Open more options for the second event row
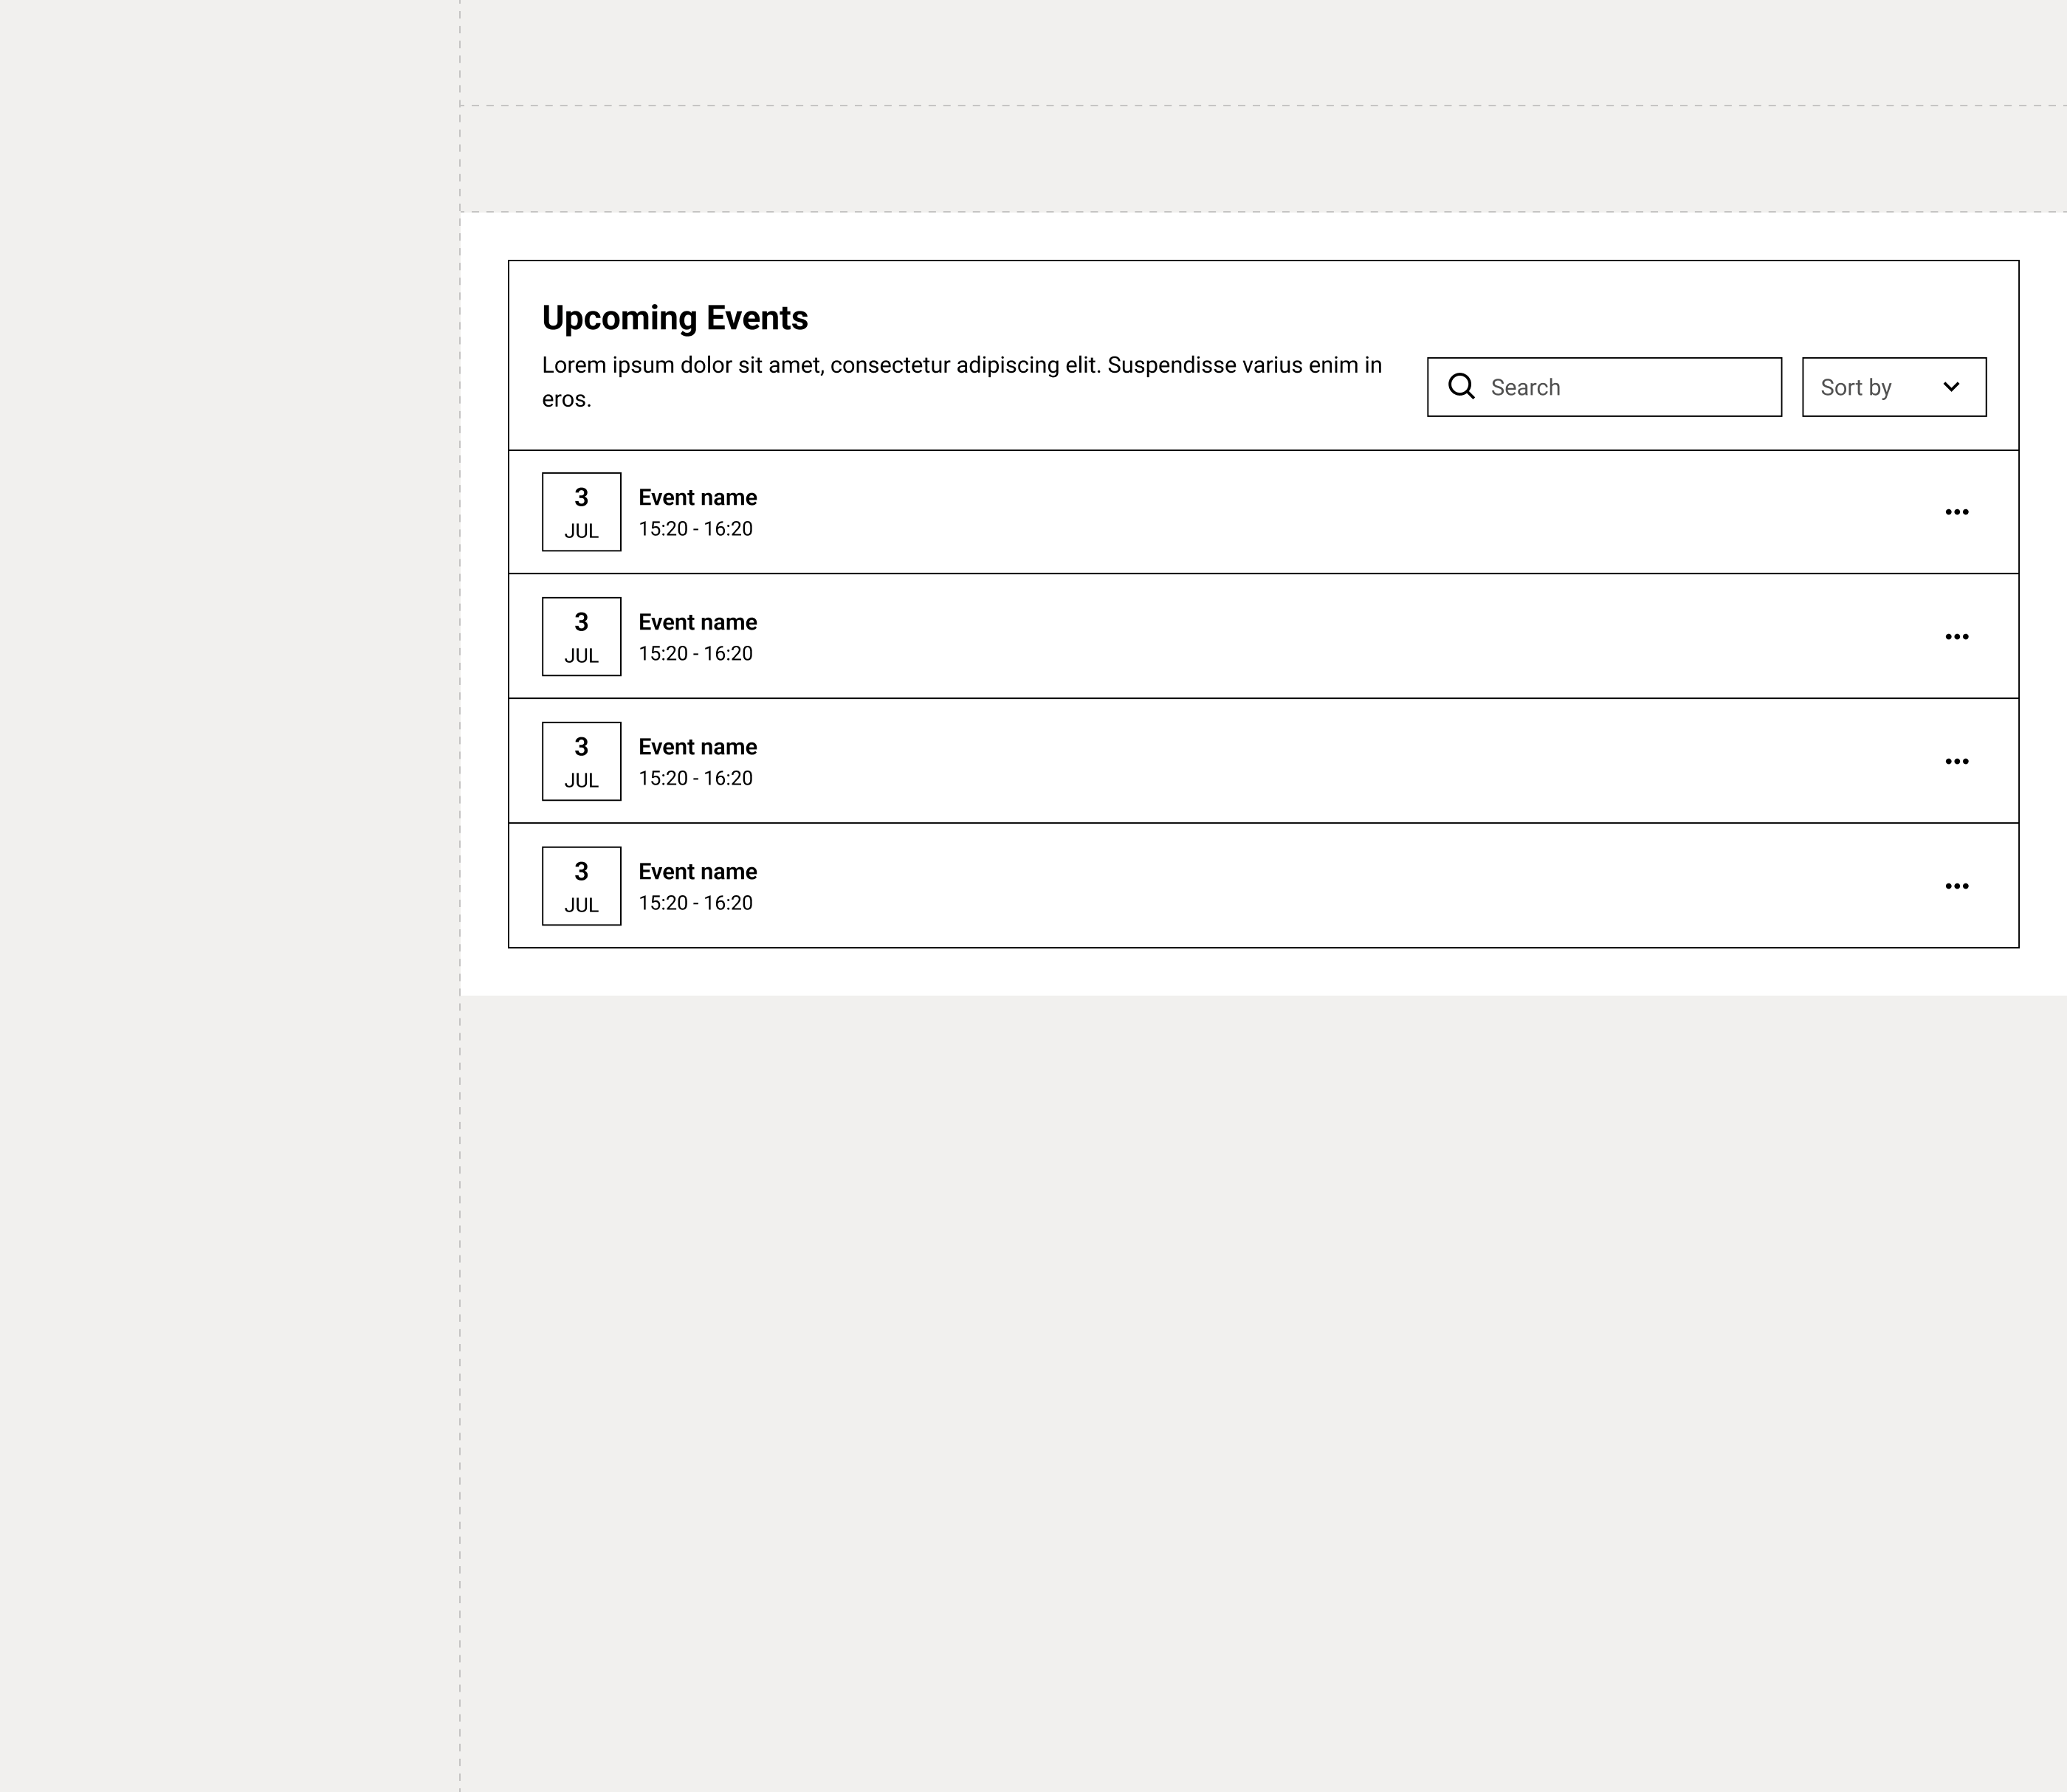The width and height of the screenshot is (2067, 1792). click(1957, 637)
